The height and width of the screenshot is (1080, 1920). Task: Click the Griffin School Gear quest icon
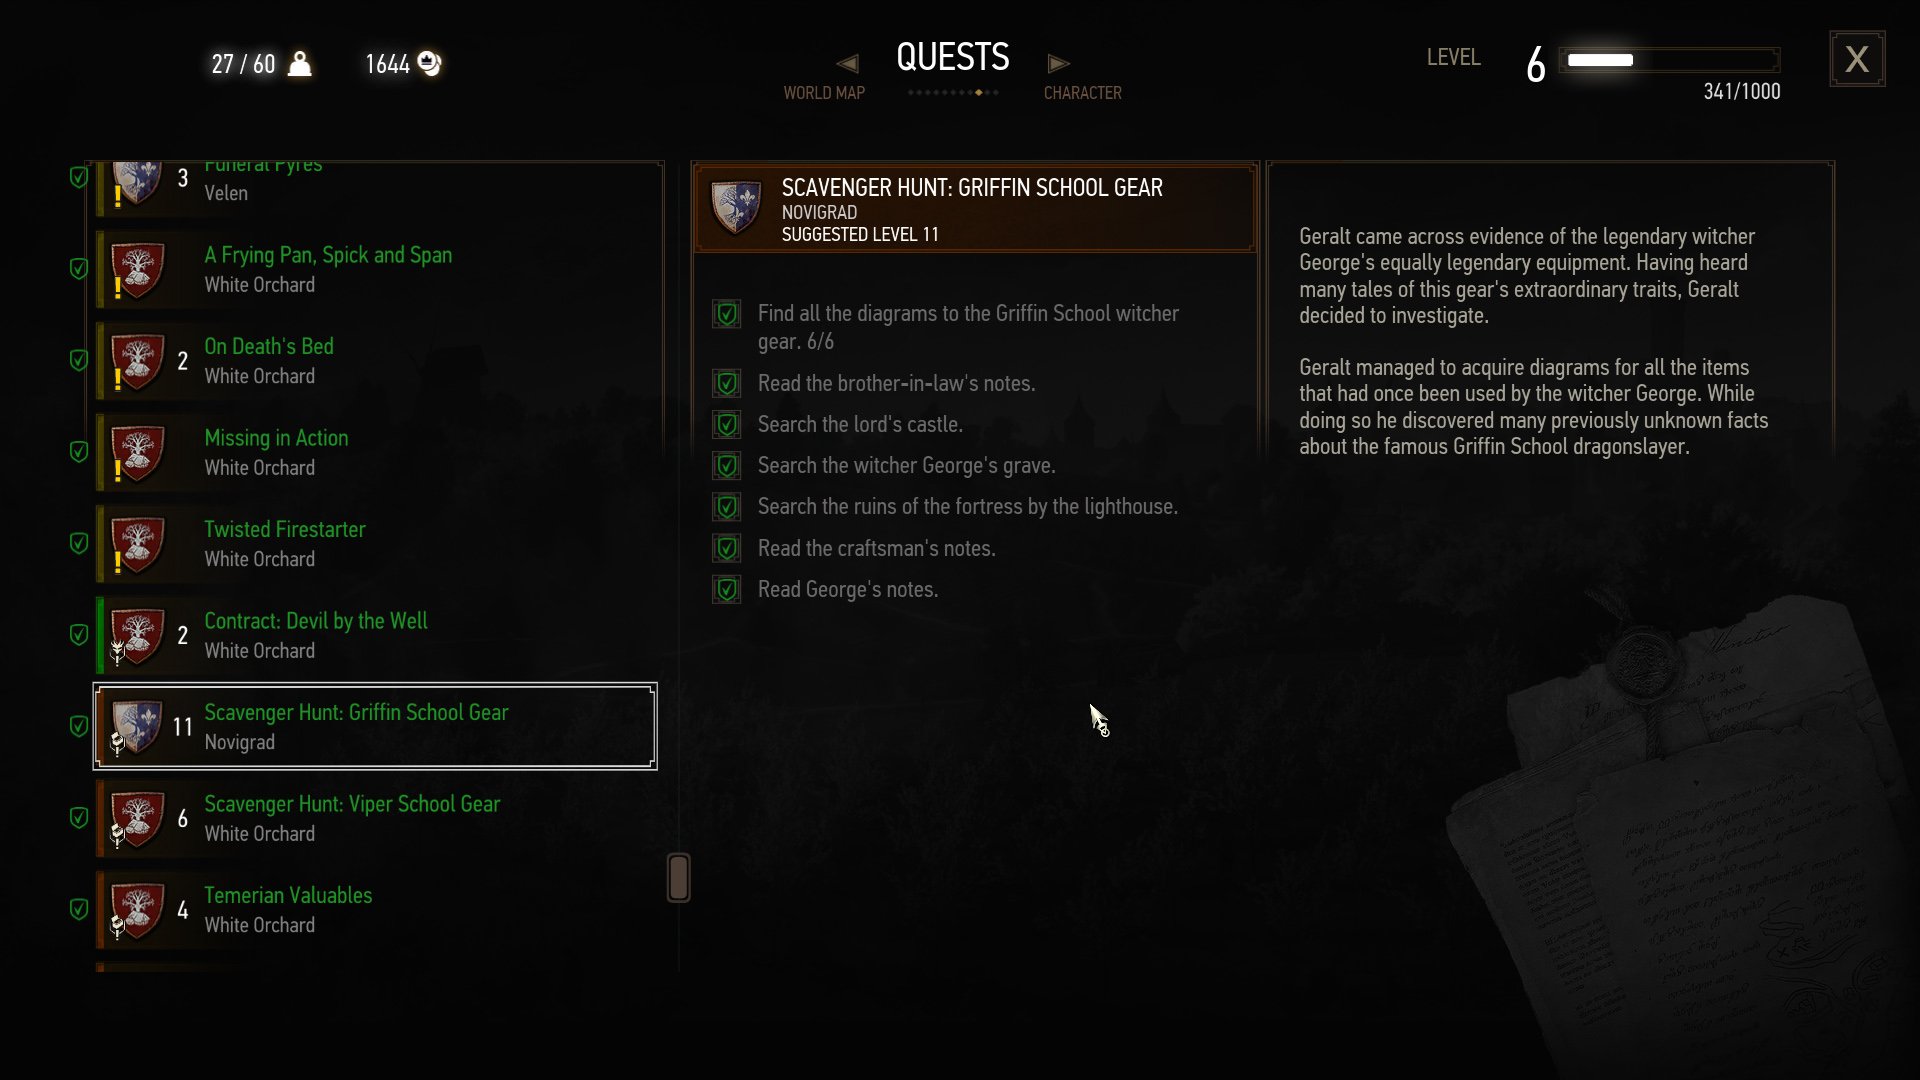coord(136,725)
